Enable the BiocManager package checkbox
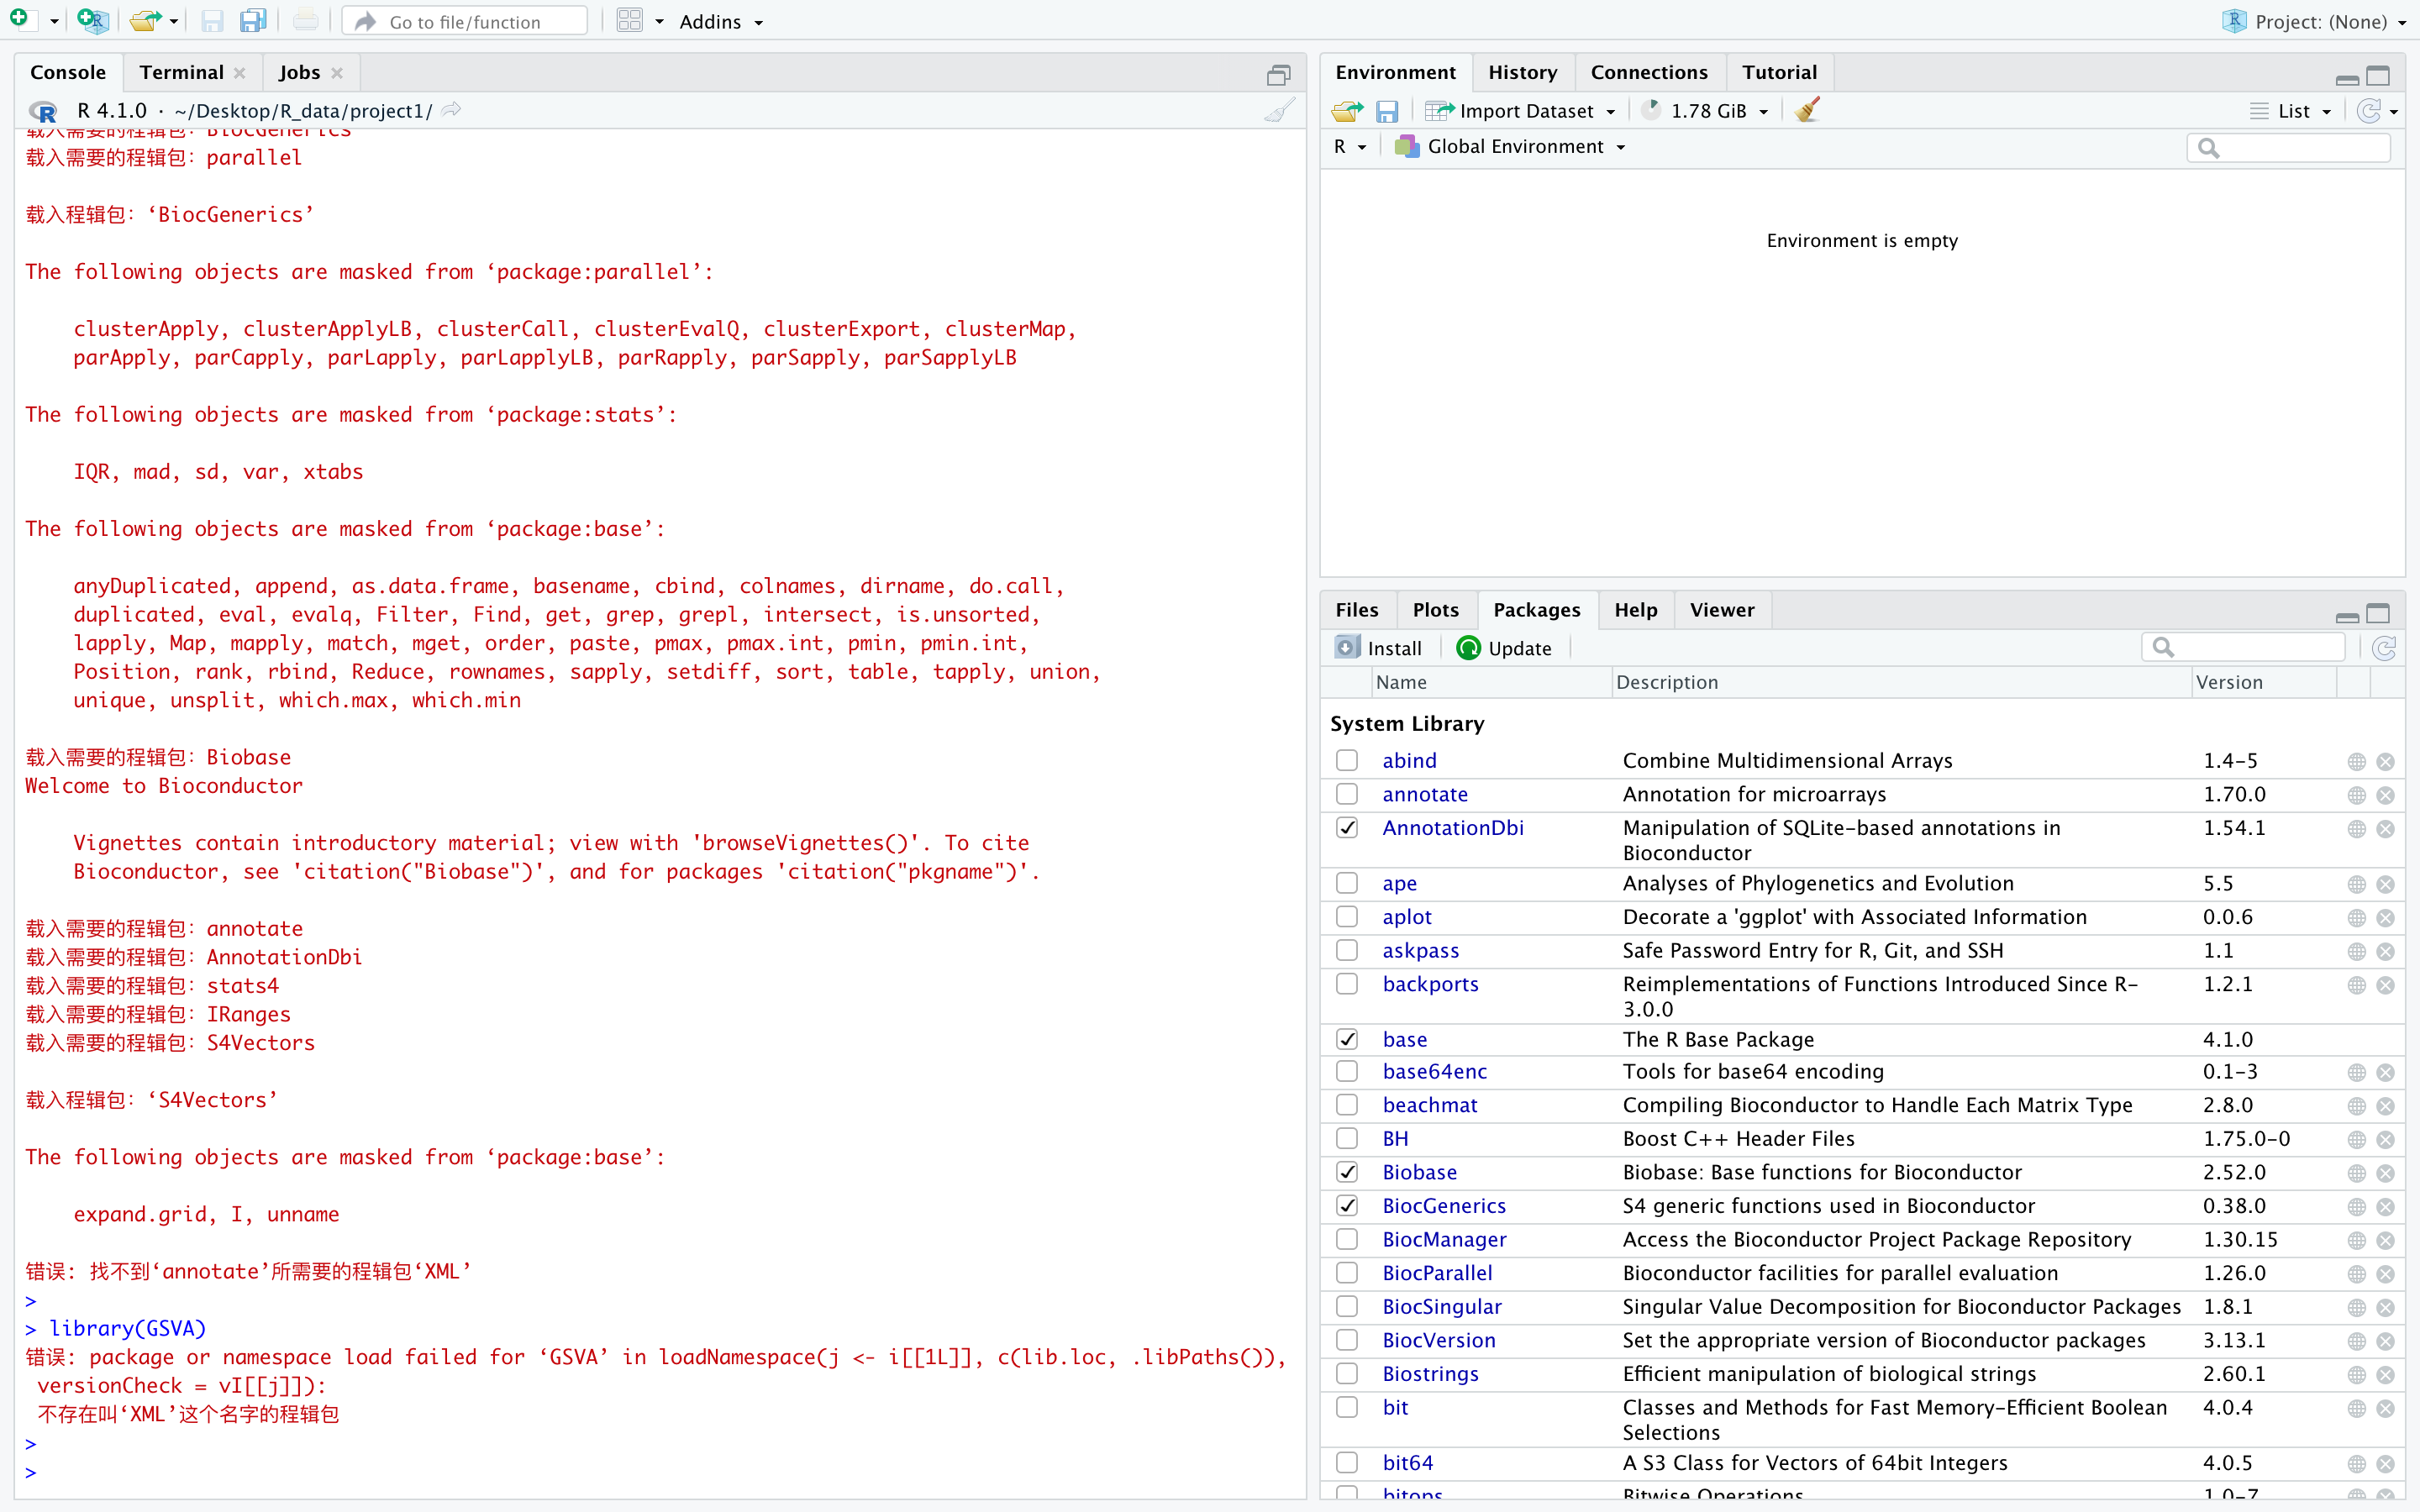The image size is (2420, 1512). 1347,1239
